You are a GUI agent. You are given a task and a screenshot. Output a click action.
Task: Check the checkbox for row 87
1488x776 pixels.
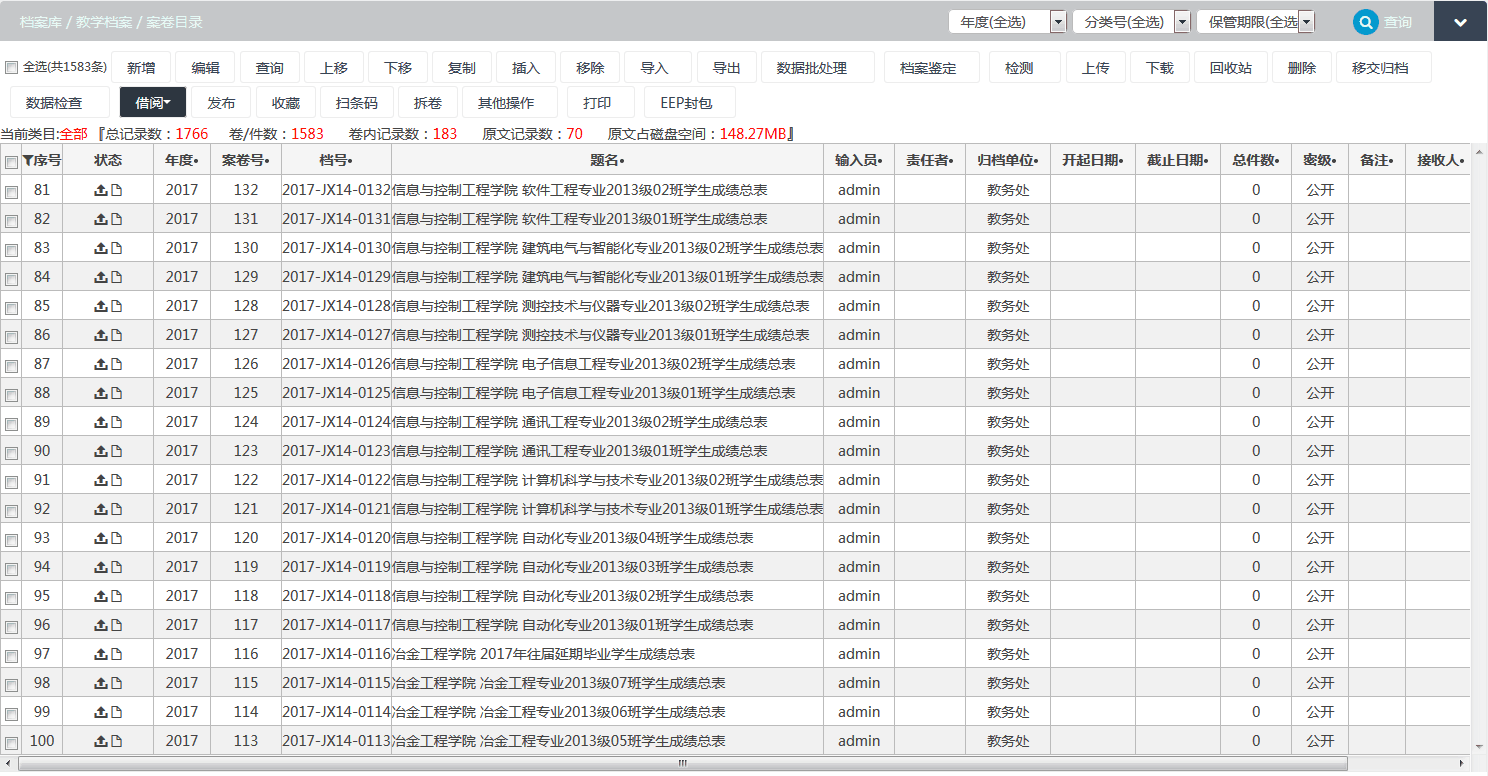[x=11, y=366]
